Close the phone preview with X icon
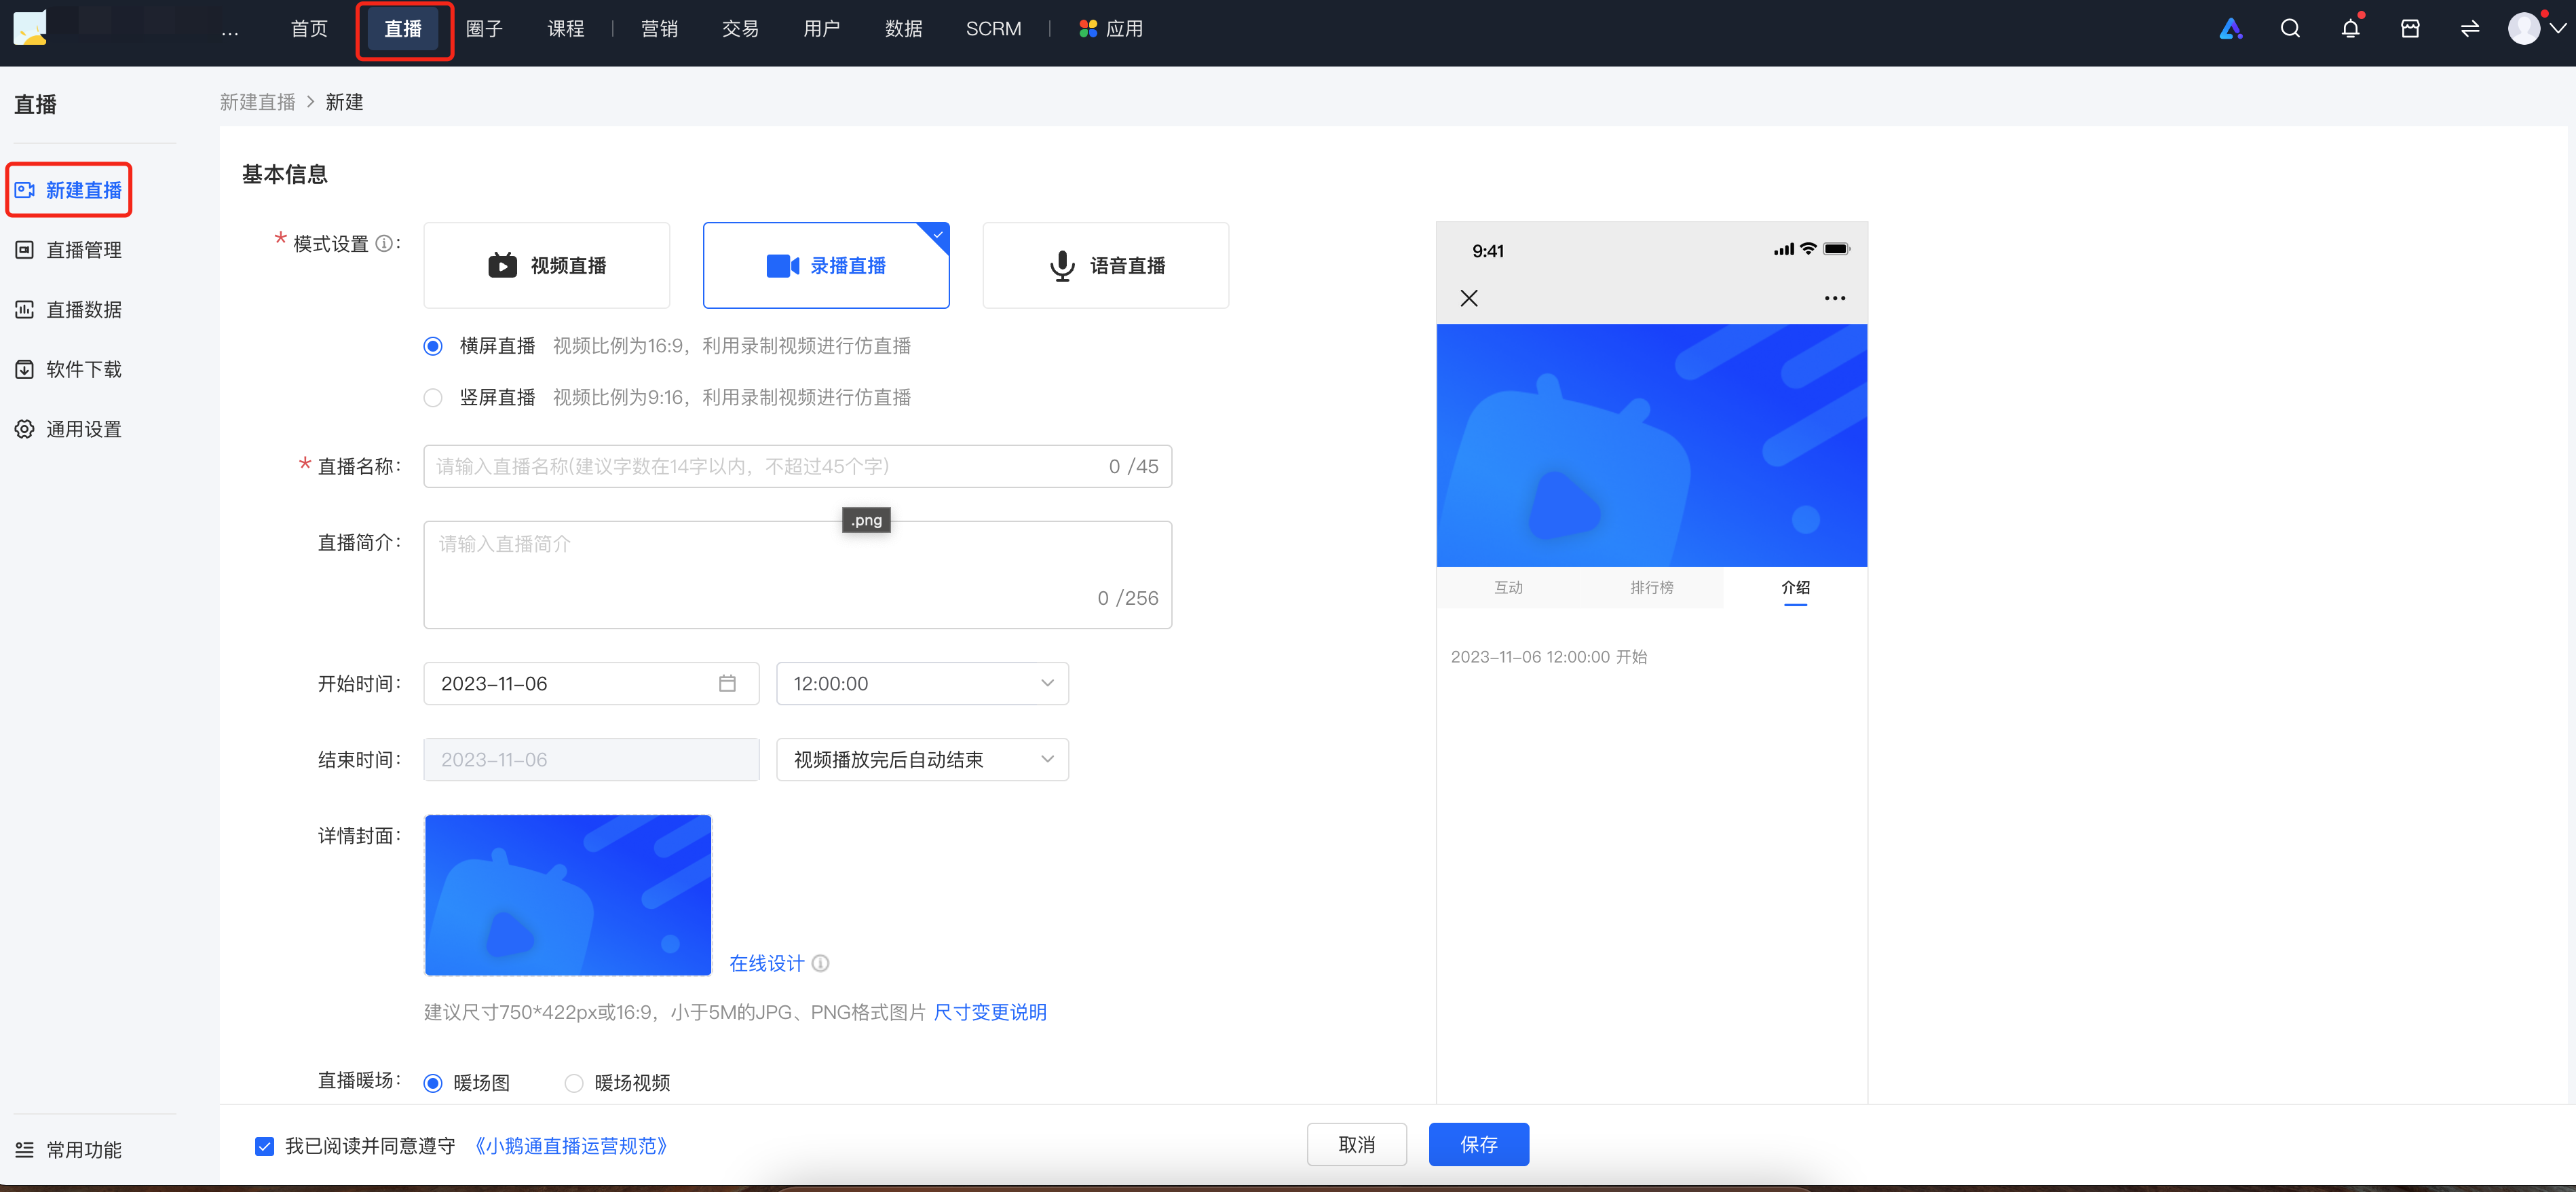The height and width of the screenshot is (1192, 2576). point(1469,298)
